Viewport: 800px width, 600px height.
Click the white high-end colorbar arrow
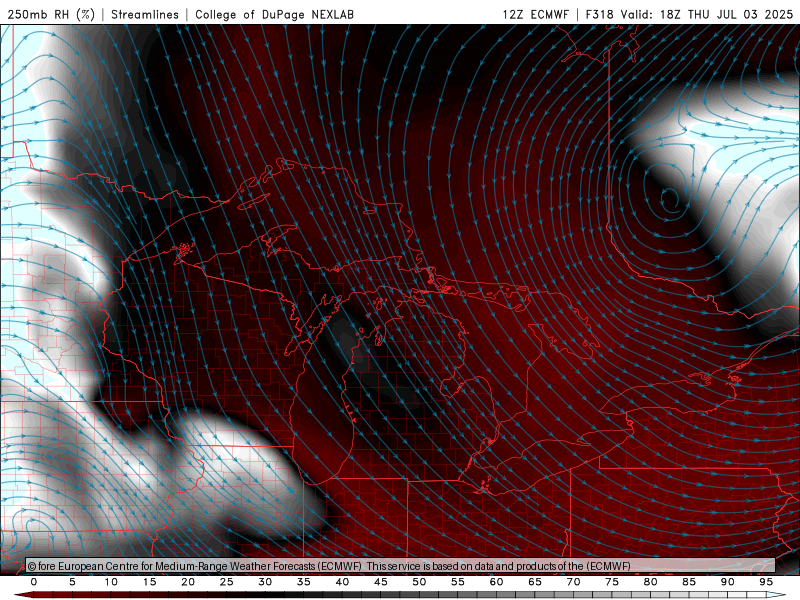(777, 595)
